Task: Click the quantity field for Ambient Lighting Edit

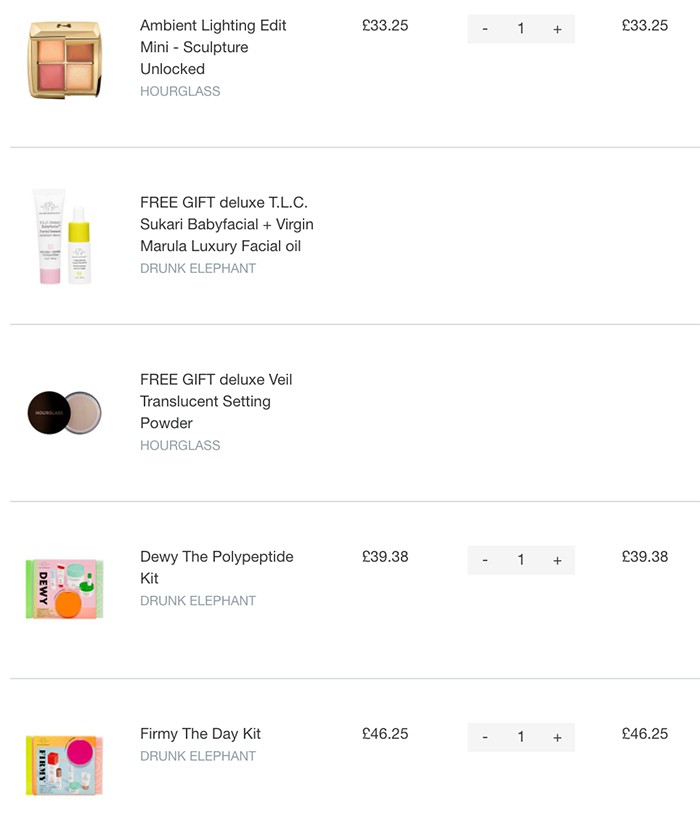Action: (521, 29)
